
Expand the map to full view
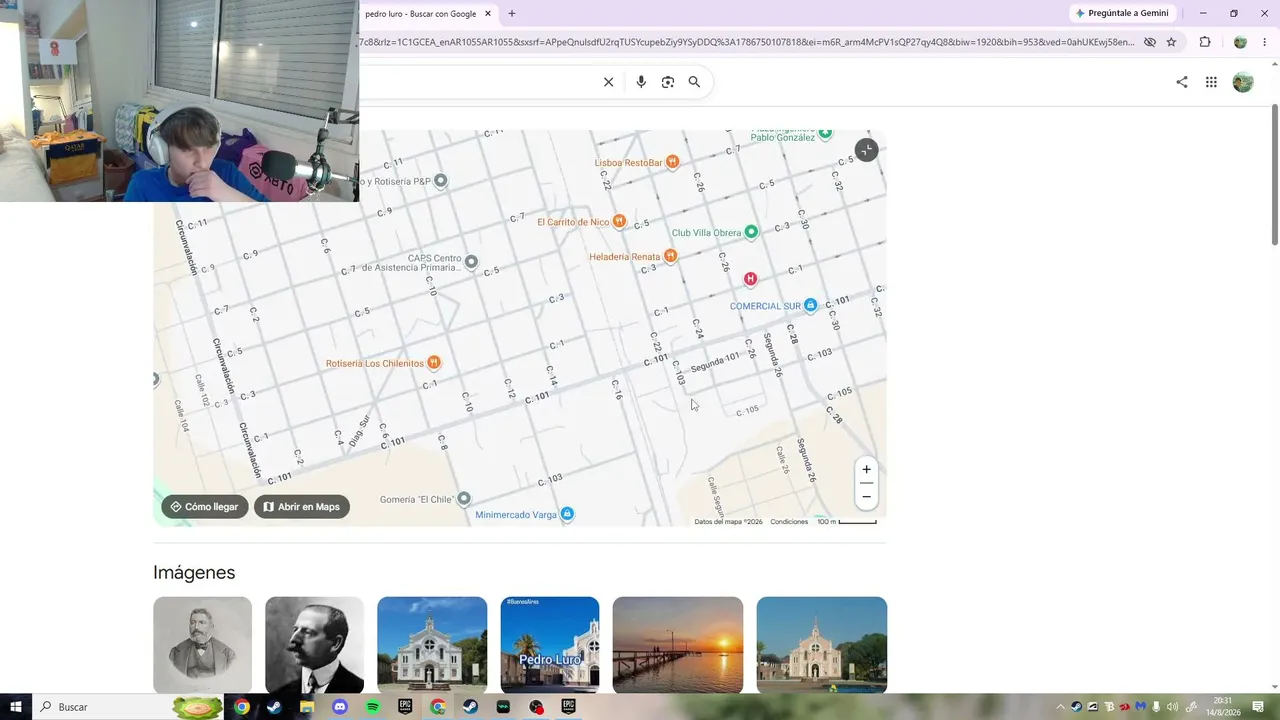[x=866, y=150]
